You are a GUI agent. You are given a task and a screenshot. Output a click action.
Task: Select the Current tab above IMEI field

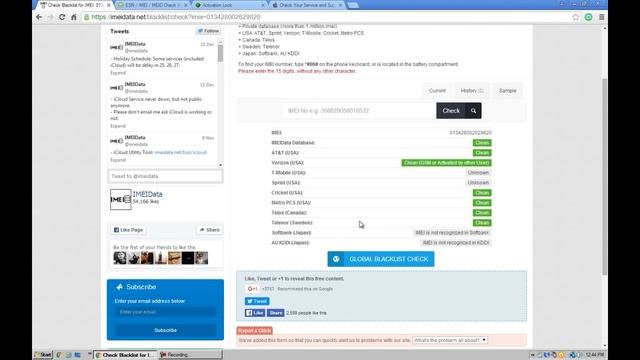coord(437,91)
